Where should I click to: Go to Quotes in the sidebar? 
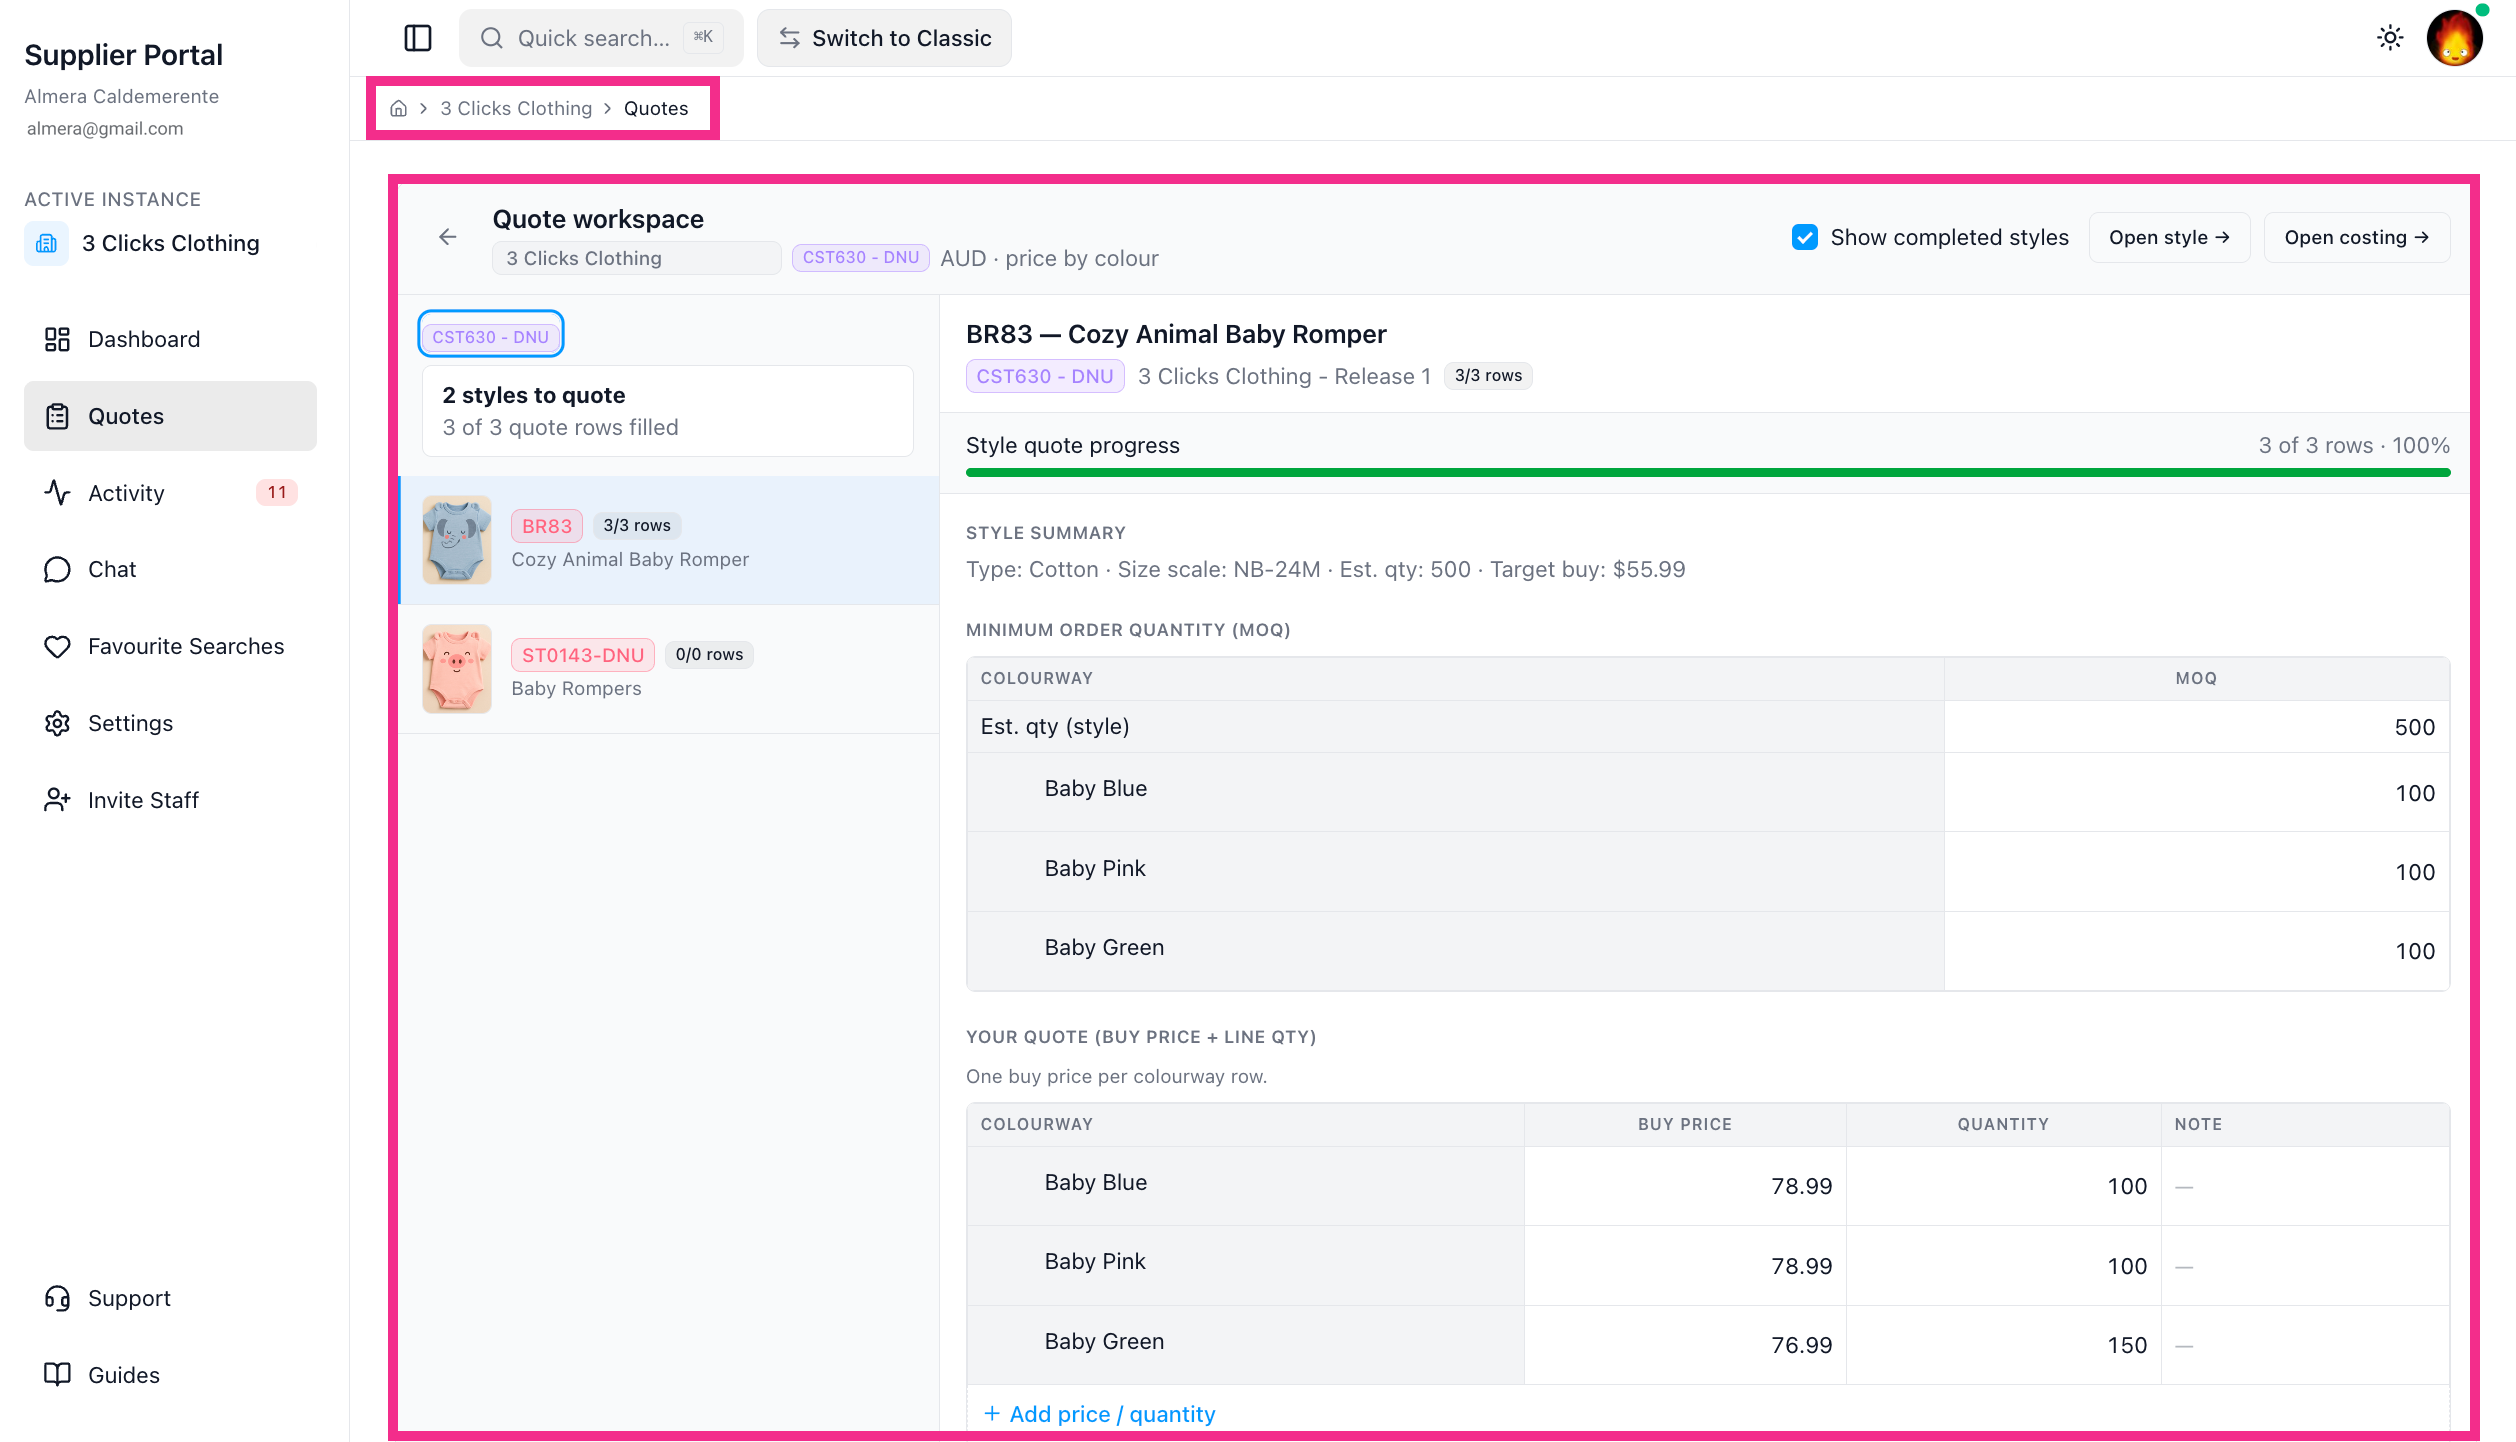[170, 416]
